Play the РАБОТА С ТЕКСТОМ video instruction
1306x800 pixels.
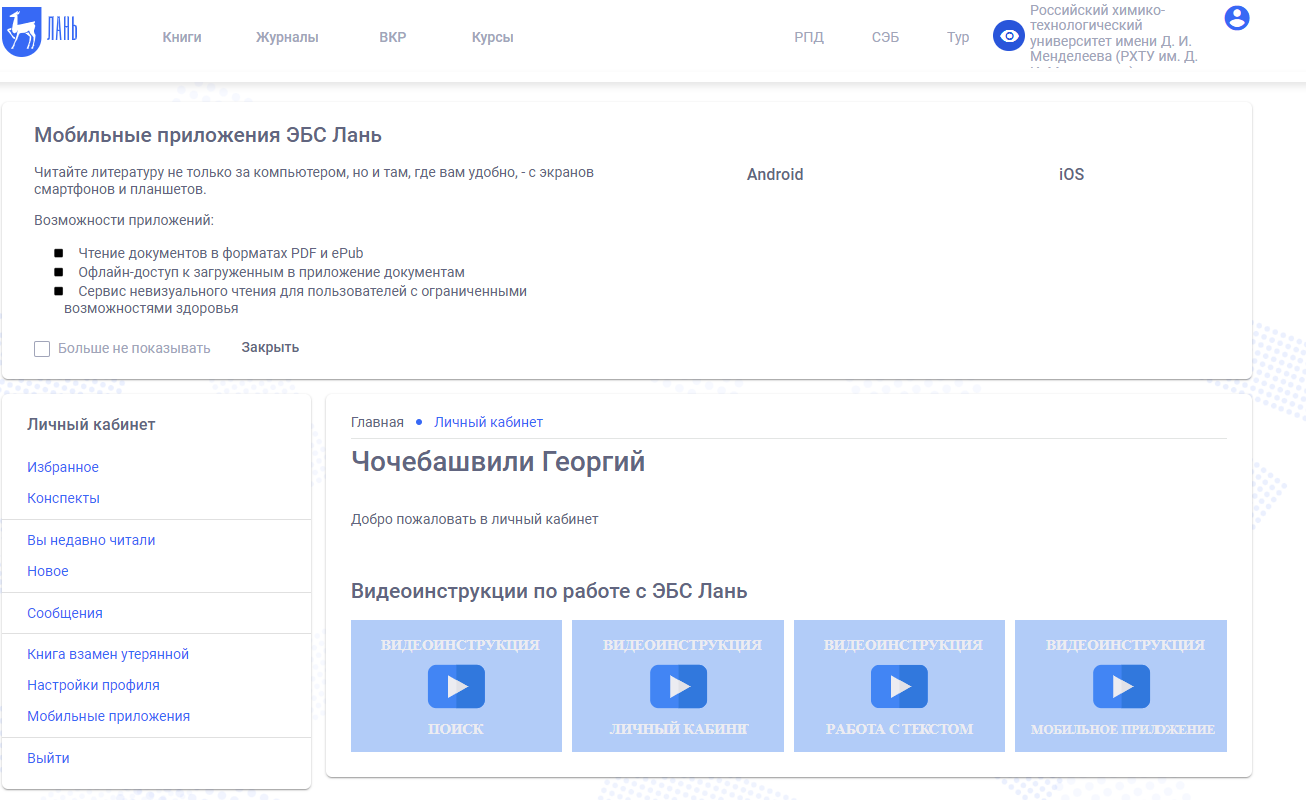point(899,686)
